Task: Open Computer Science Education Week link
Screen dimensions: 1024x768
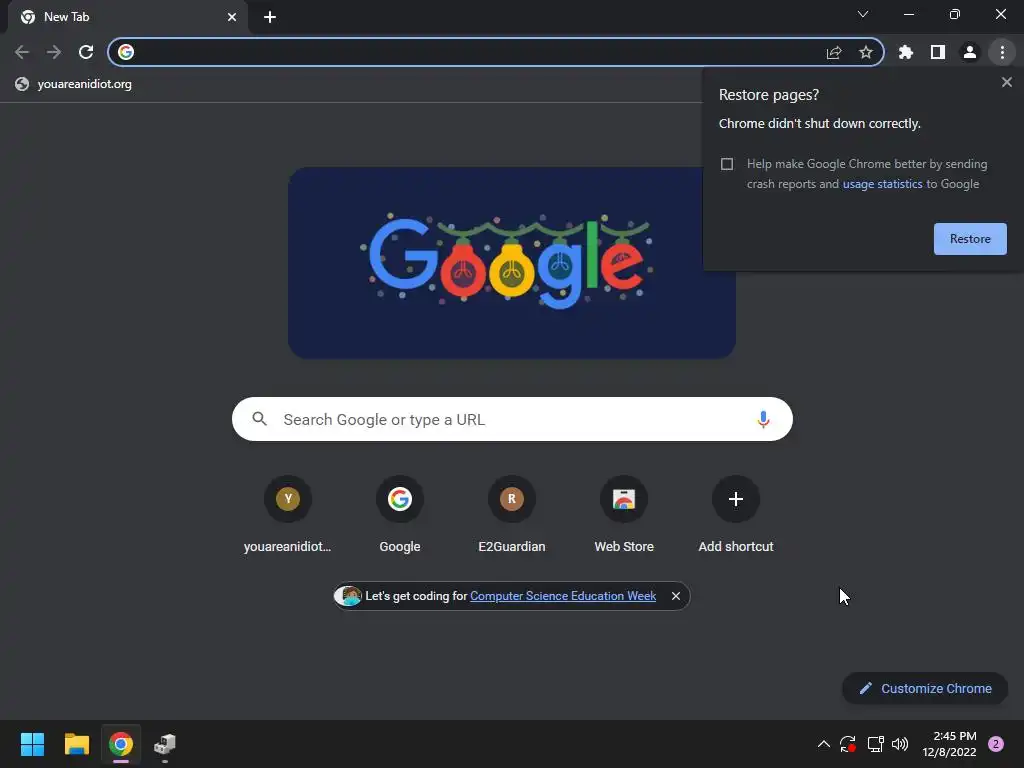Action: click(563, 596)
